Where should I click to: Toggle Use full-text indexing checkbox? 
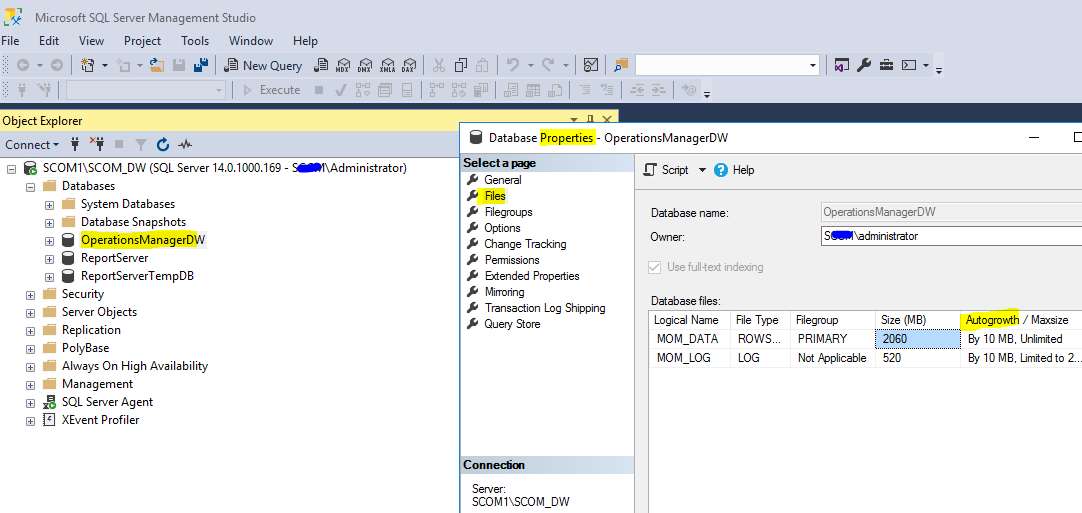[654, 267]
